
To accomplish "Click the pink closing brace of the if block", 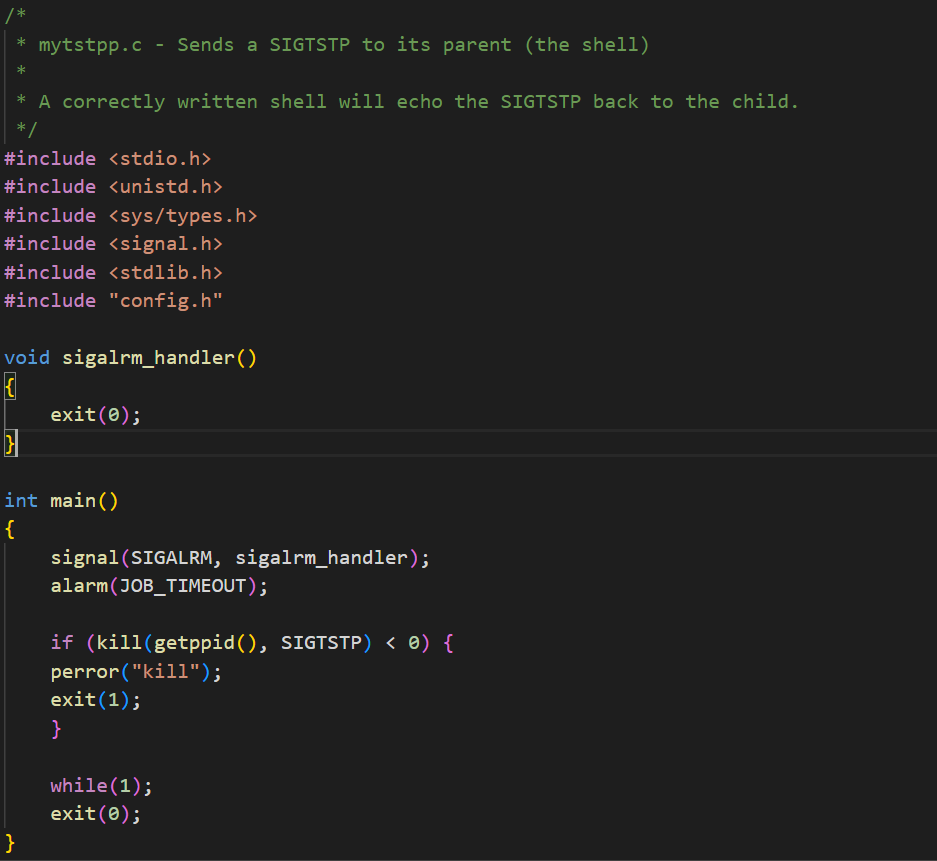I will pos(56,728).
